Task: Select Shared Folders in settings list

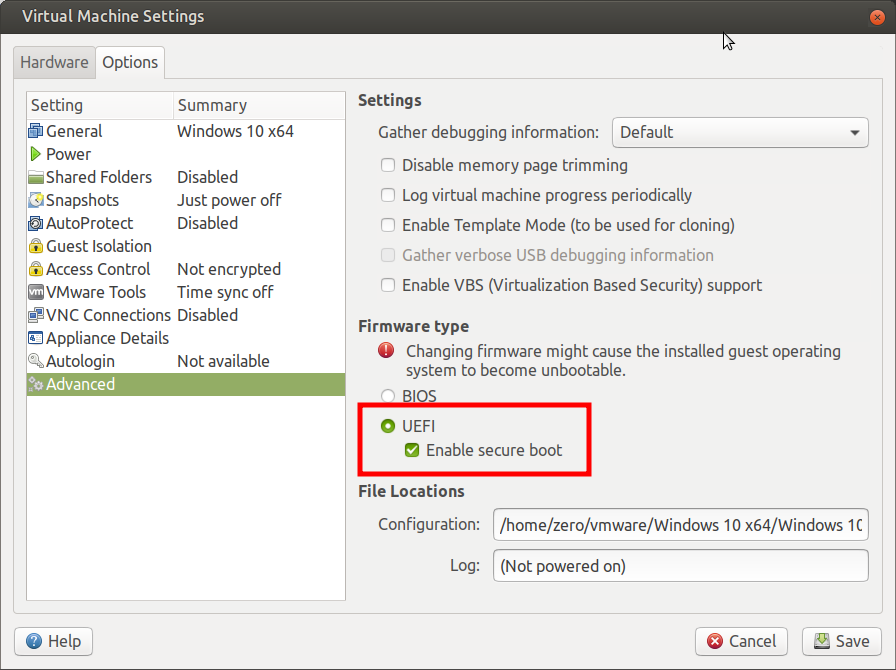Action: pyautogui.click(x=186, y=177)
